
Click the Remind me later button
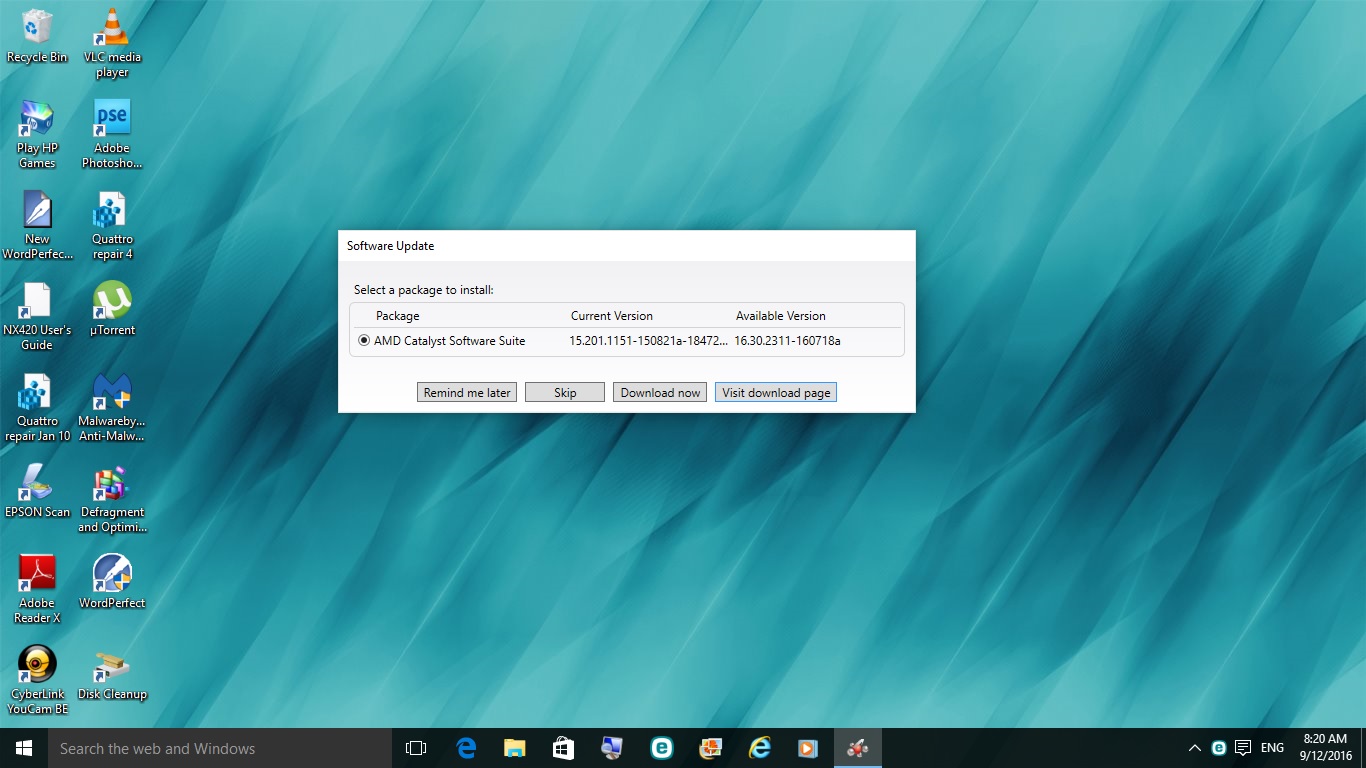pos(467,392)
